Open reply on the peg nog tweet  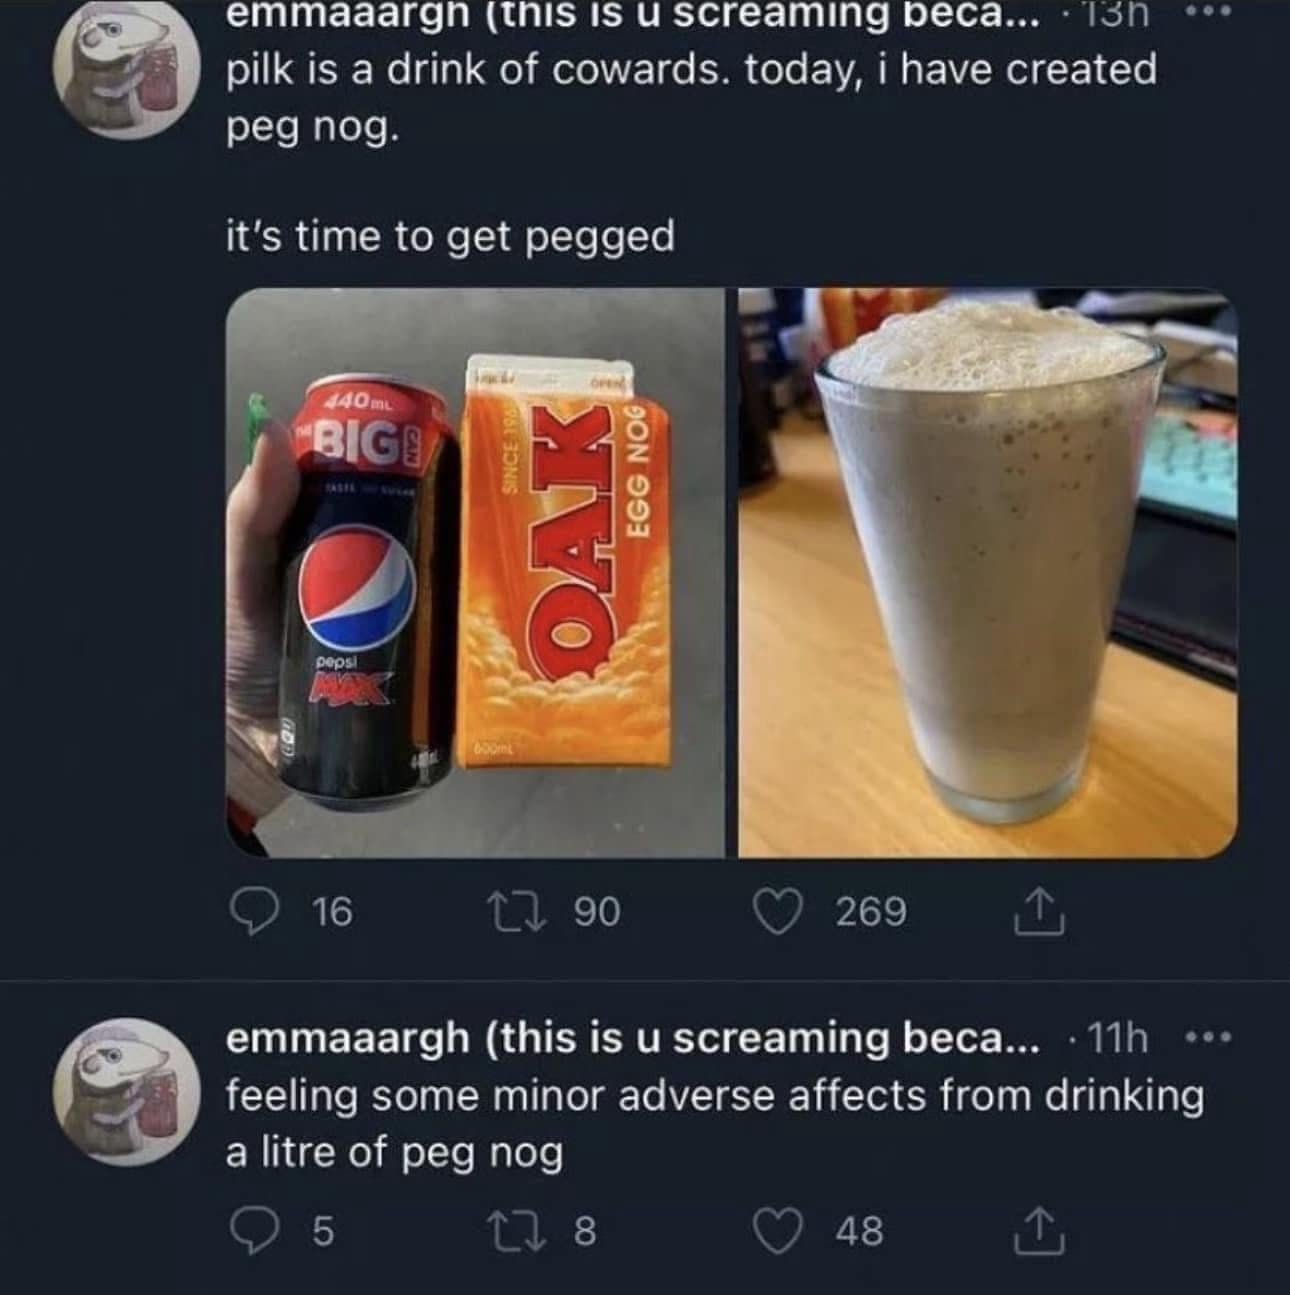tap(252, 911)
